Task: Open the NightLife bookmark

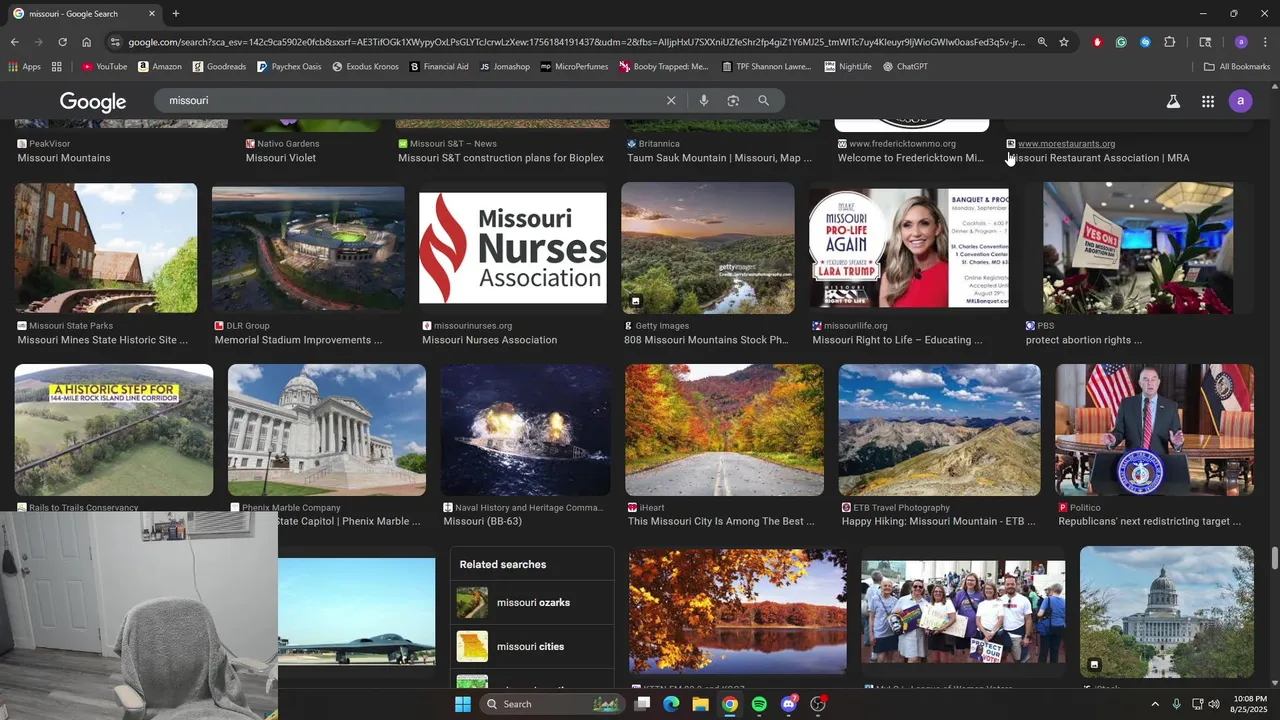Action: pos(848,67)
